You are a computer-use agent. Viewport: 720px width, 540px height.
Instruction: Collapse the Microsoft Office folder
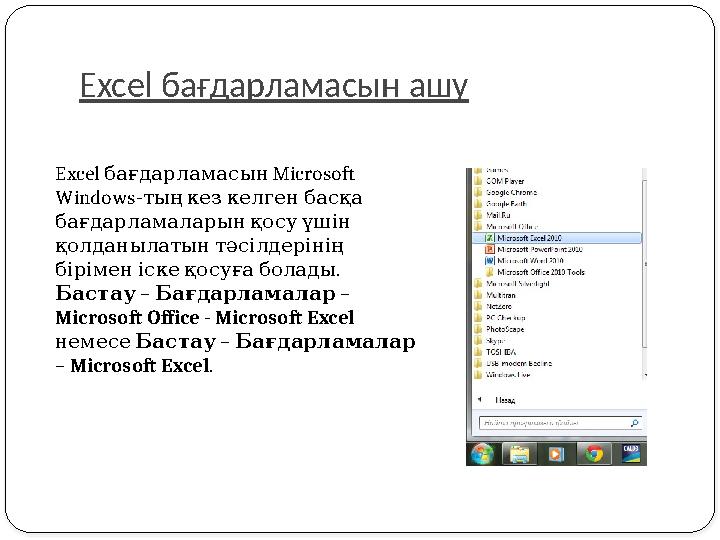click(x=506, y=226)
